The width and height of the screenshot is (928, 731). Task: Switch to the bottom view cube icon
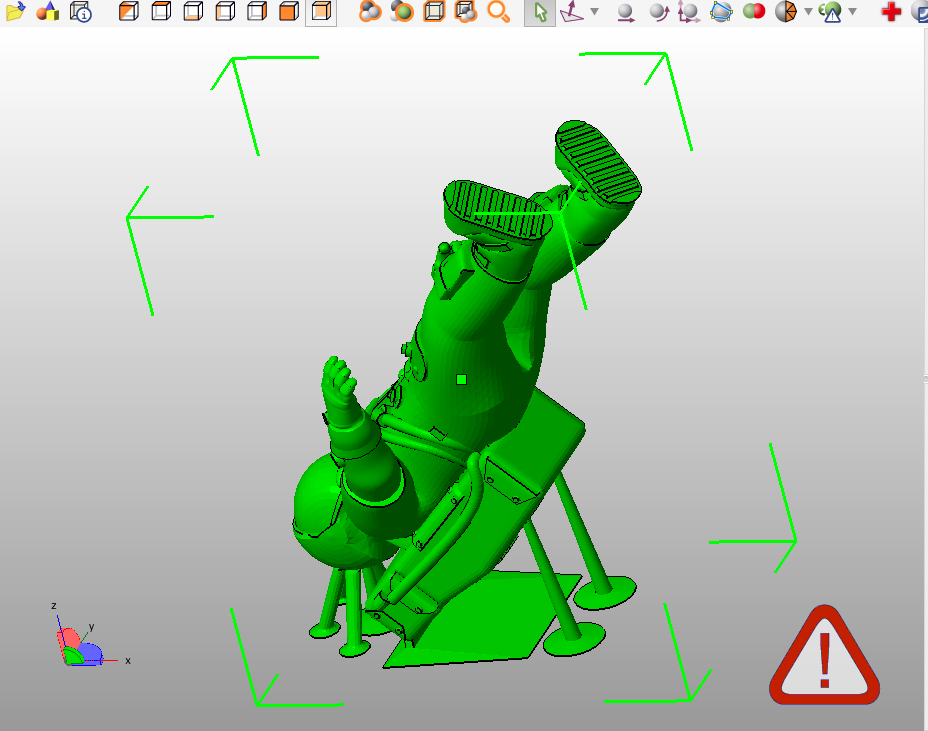coord(193,11)
